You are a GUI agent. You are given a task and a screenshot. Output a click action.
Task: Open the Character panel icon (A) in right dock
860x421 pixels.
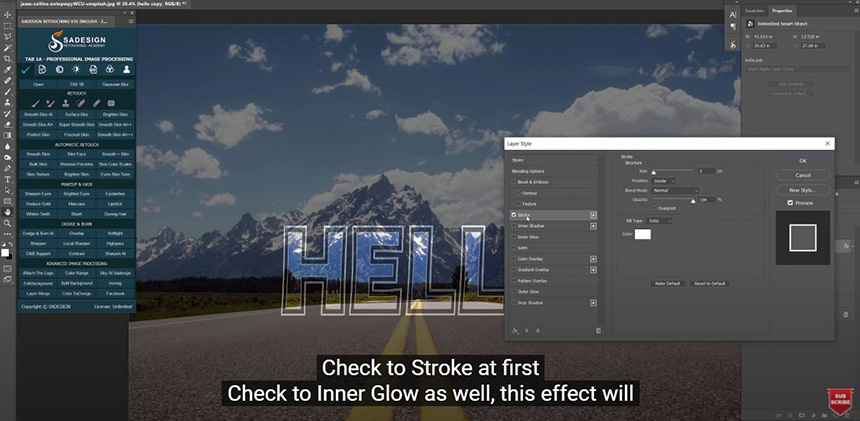pyautogui.click(x=733, y=15)
